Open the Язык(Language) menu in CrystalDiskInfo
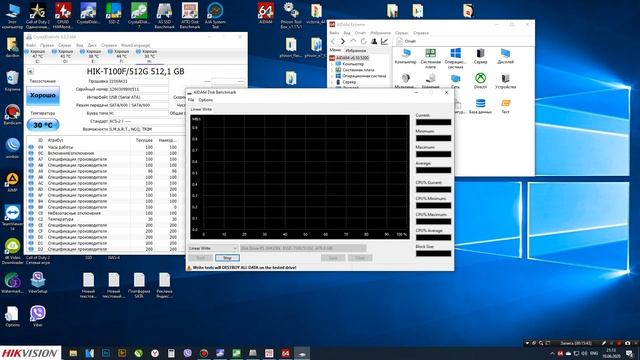This screenshot has height=360, width=640. [x=136, y=45]
